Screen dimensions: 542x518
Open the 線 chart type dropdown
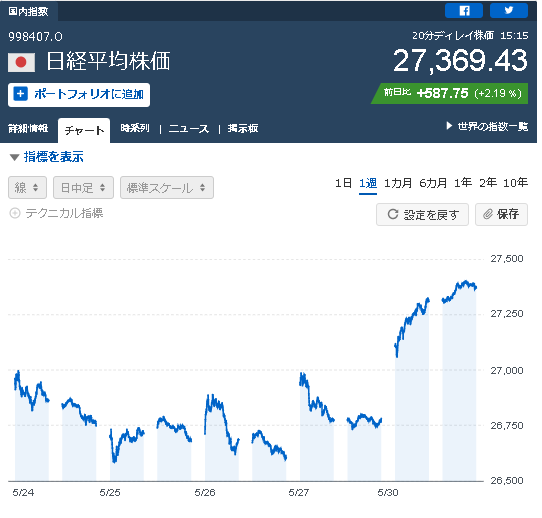27,188
